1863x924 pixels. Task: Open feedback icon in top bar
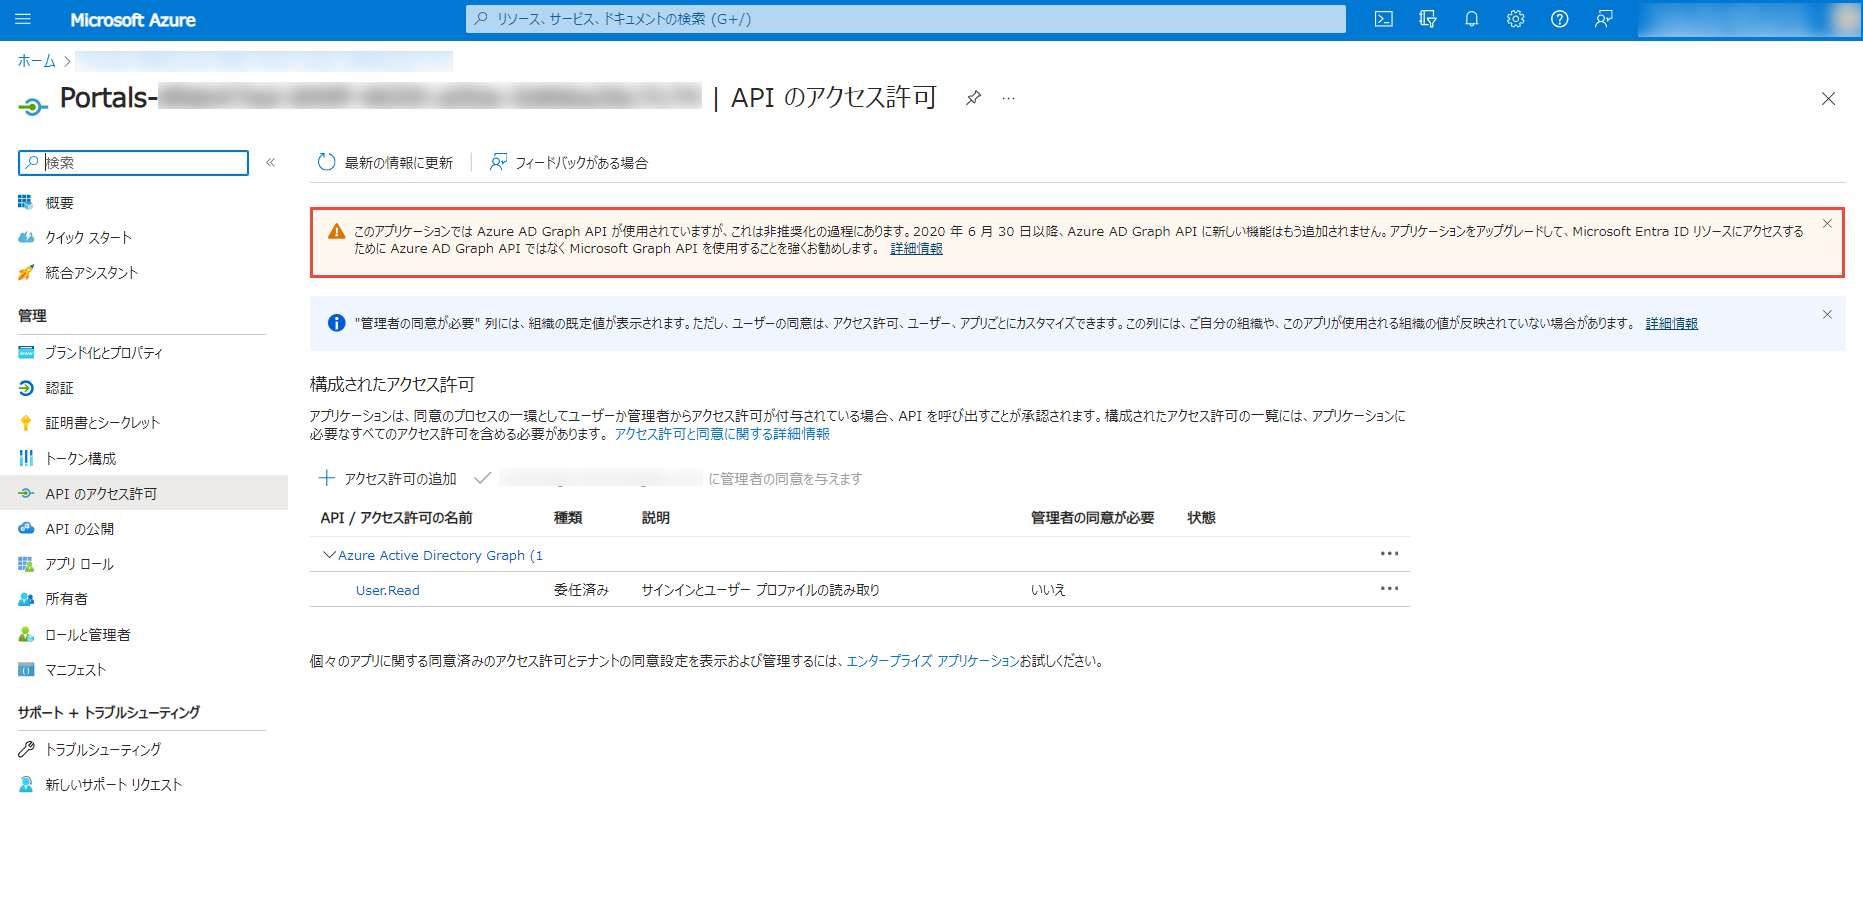tap(1604, 19)
